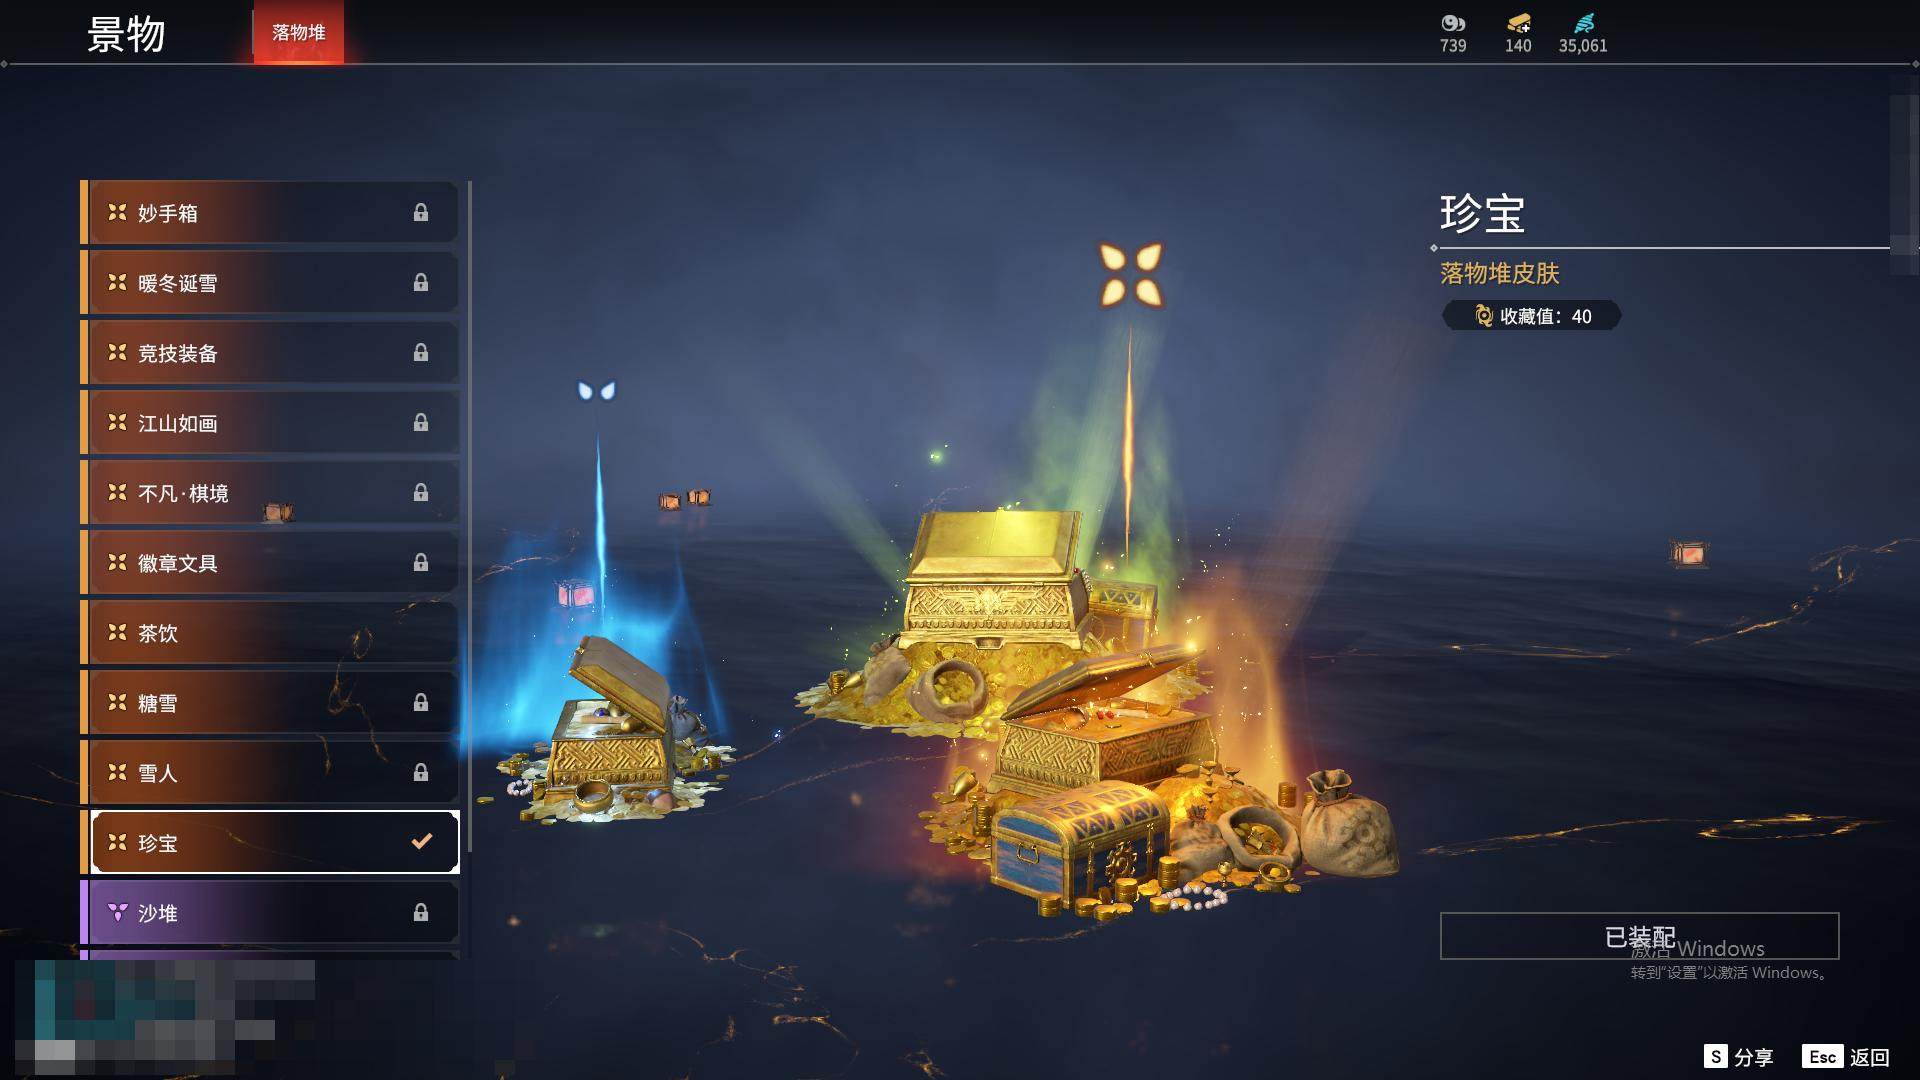The height and width of the screenshot is (1080, 1920).
Task: Open the 落物堆 tab
Action: (x=298, y=32)
